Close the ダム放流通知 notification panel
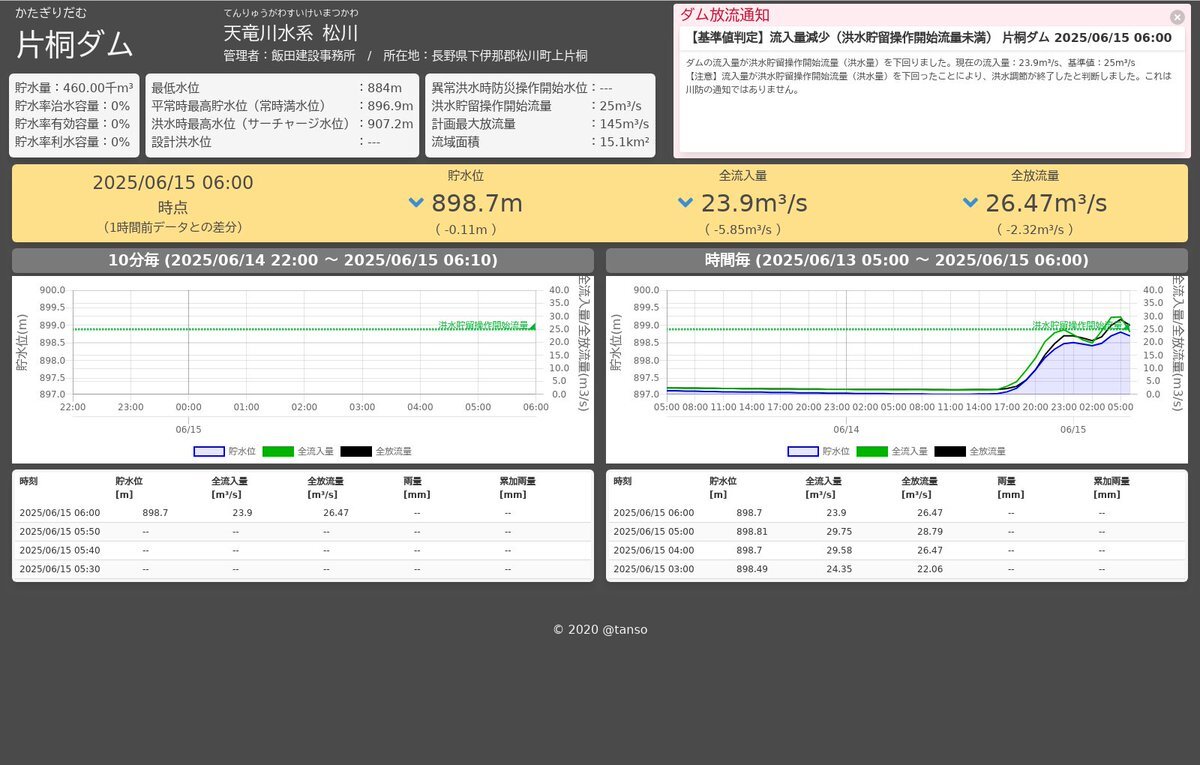 pyautogui.click(x=1177, y=17)
